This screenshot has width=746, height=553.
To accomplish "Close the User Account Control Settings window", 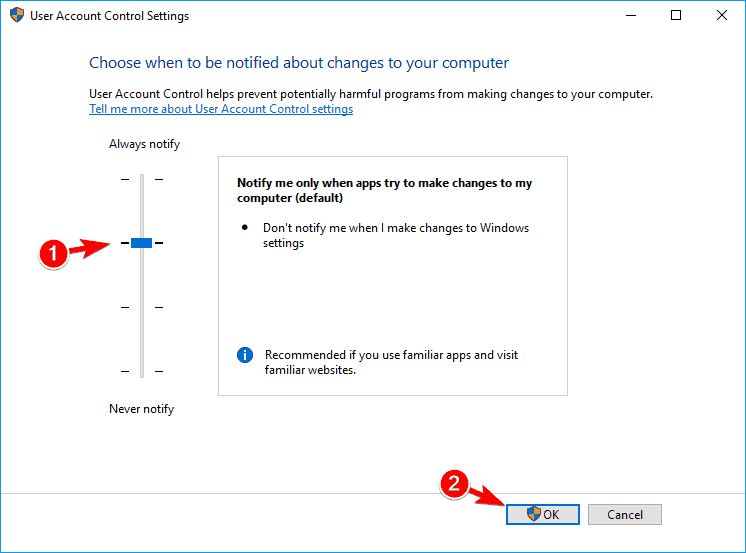I will [x=722, y=15].
